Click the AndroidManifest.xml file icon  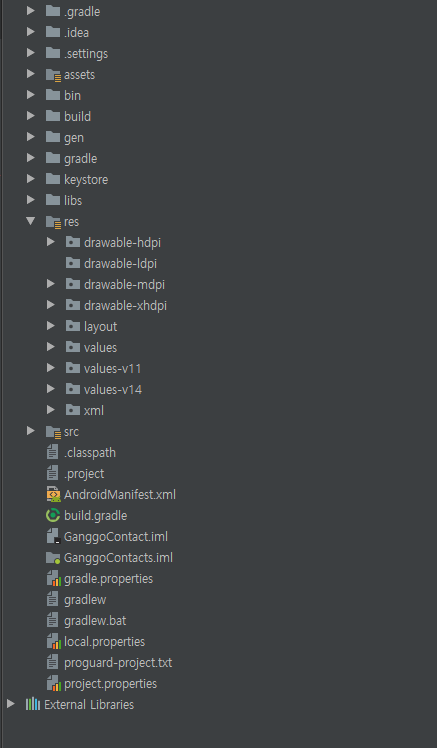tap(53, 494)
